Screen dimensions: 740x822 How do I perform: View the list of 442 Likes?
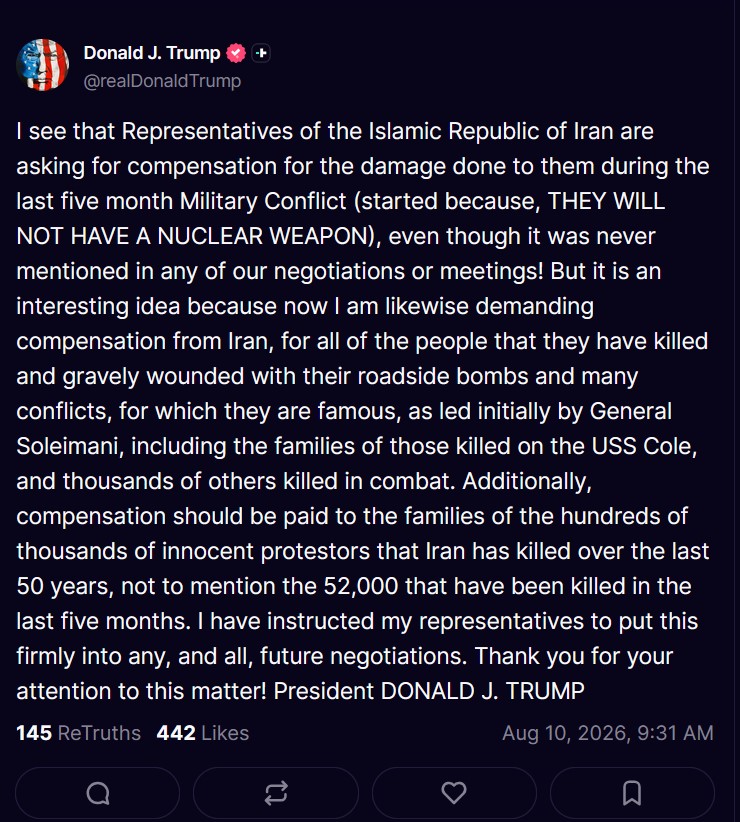pyautogui.click(x=203, y=733)
